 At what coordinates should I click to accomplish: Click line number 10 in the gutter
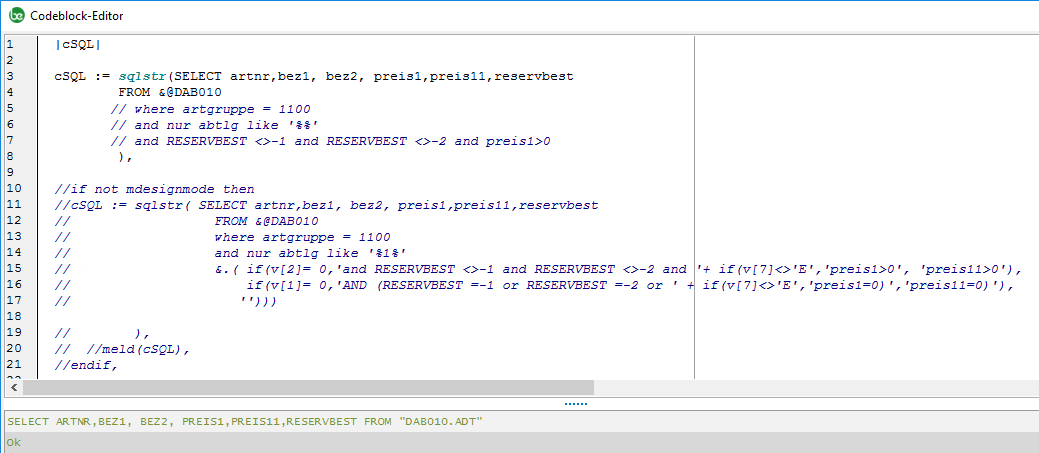pyautogui.click(x=12, y=189)
